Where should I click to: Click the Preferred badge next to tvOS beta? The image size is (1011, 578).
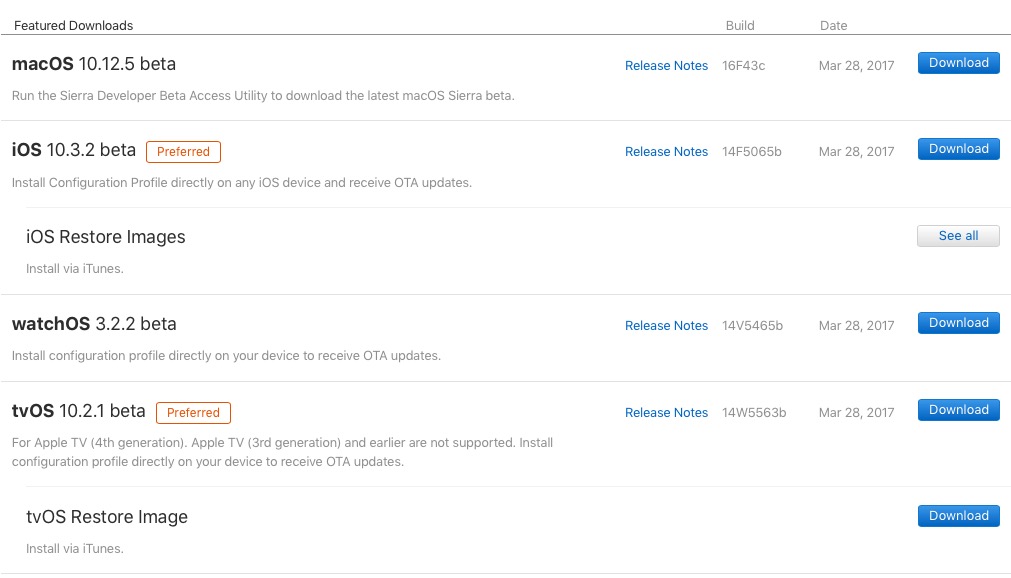pyautogui.click(x=193, y=412)
